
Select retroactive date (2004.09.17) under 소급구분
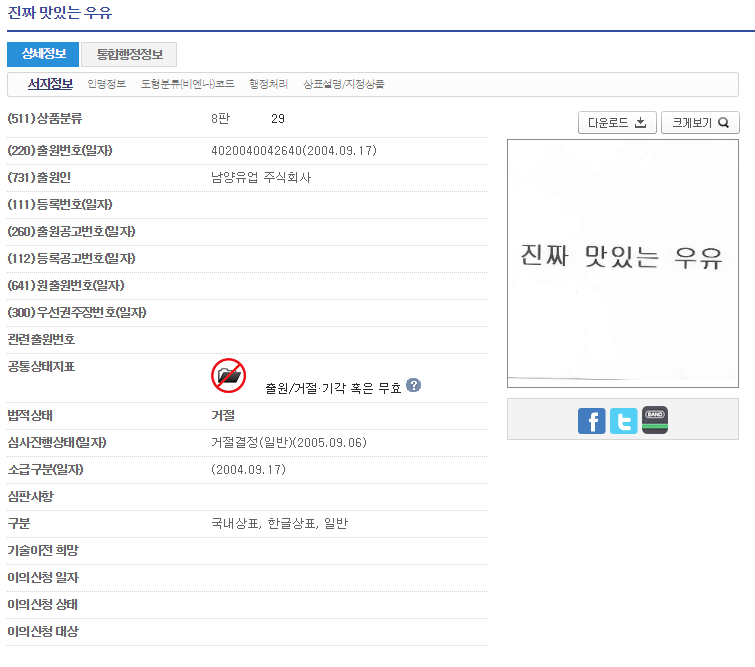[x=248, y=470]
